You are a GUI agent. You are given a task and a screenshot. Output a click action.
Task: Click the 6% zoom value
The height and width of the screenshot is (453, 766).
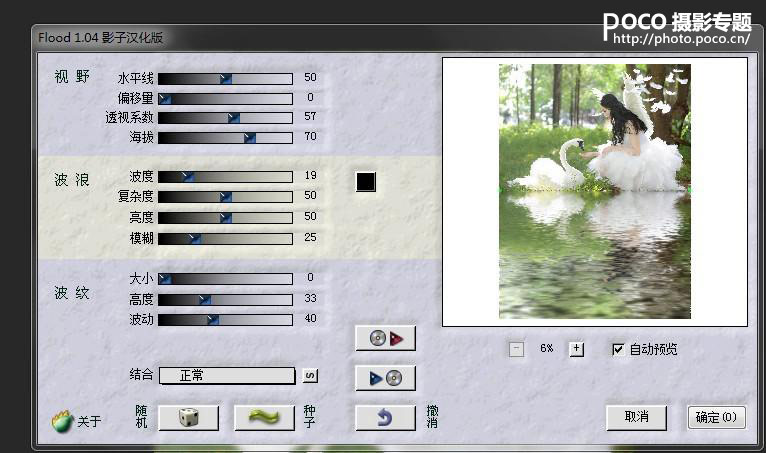tap(547, 348)
